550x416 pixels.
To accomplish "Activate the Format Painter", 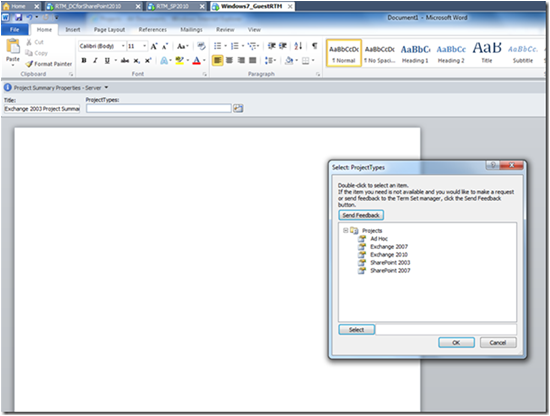I will pyautogui.click(x=49, y=64).
